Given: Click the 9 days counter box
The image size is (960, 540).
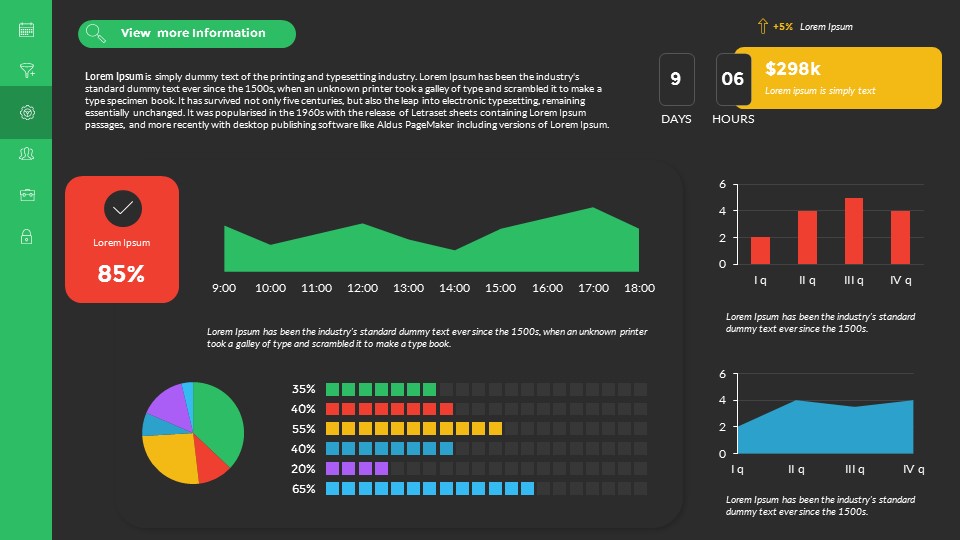Looking at the screenshot, I should click(677, 80).
